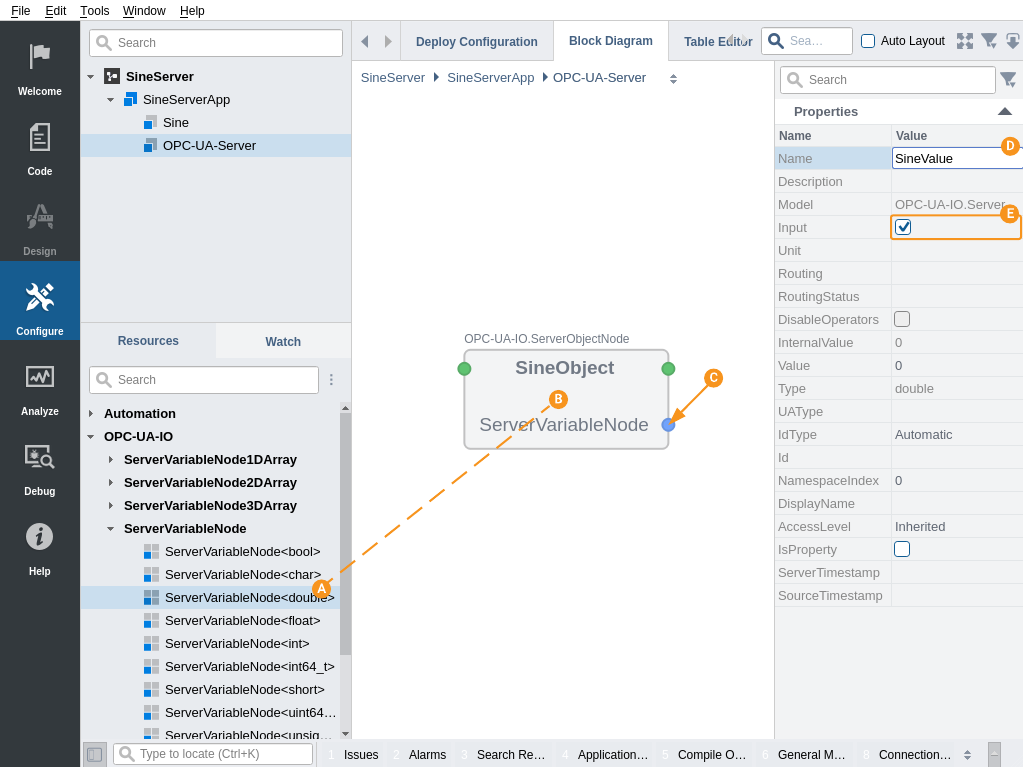Click the fit-to-view icon in diagram toolbar
Viewport: 1023px width, 767px height.
coord(964,41)
